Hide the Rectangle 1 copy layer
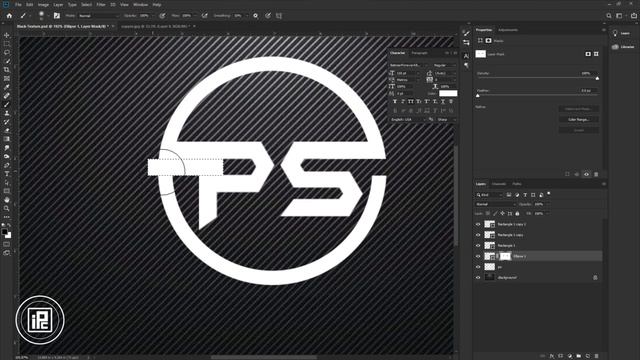 (x=478, y=235)
